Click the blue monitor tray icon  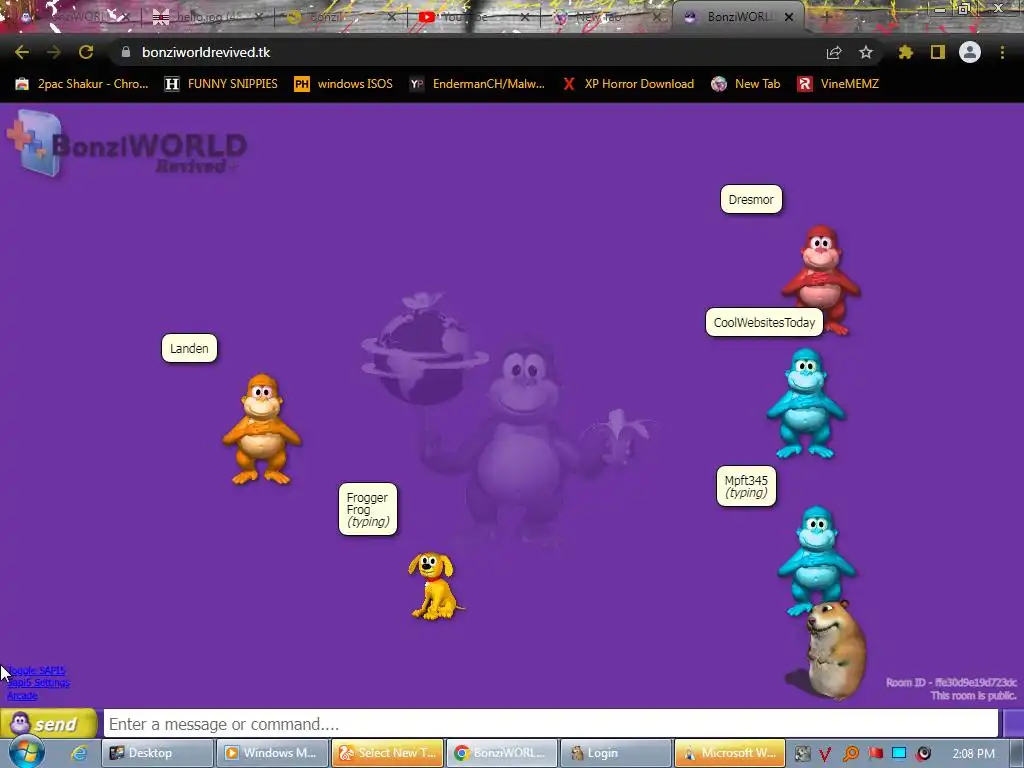899,754
